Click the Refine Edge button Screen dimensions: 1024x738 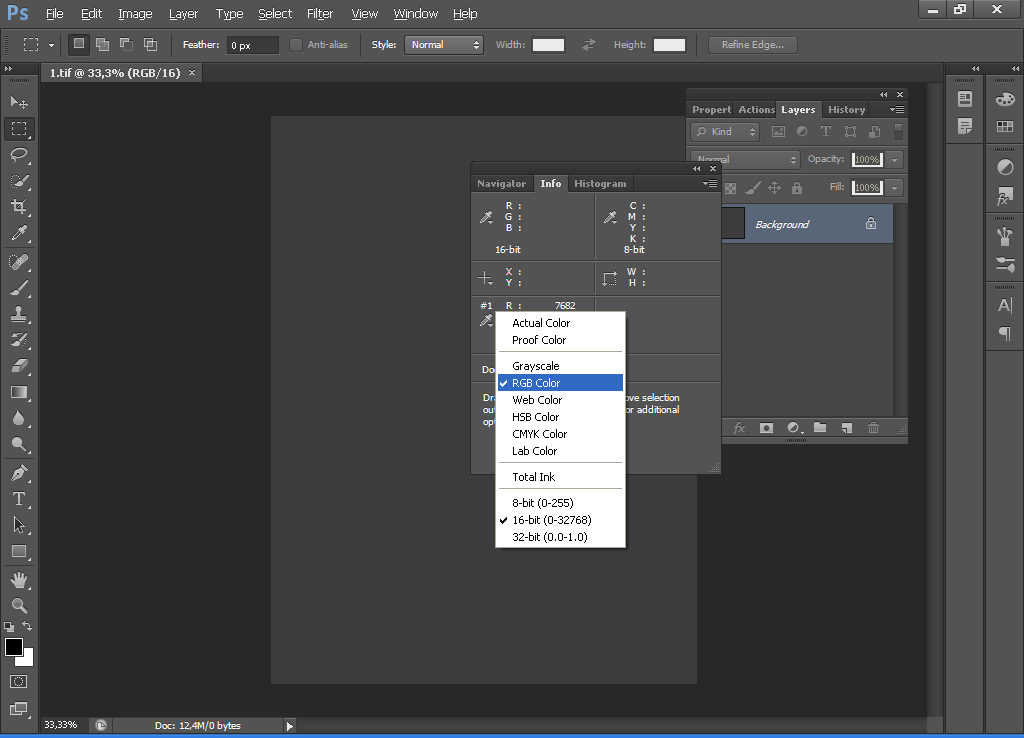tap(752, 45)
